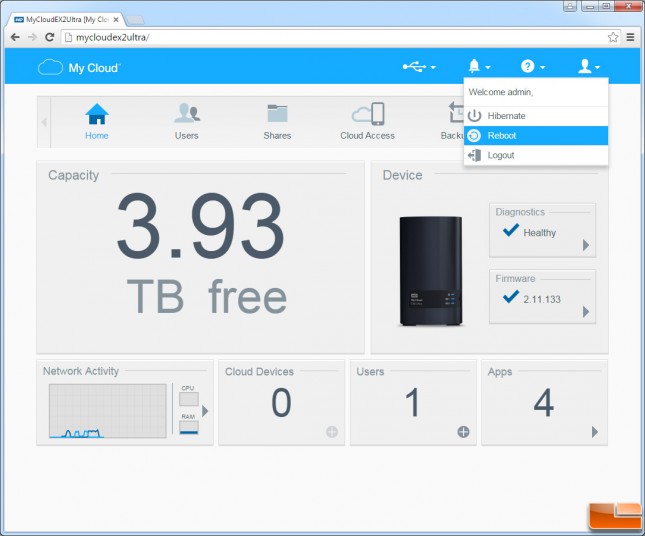Select Hibernate from the user menu
This screenshot has height=536, width=645.
536,116
